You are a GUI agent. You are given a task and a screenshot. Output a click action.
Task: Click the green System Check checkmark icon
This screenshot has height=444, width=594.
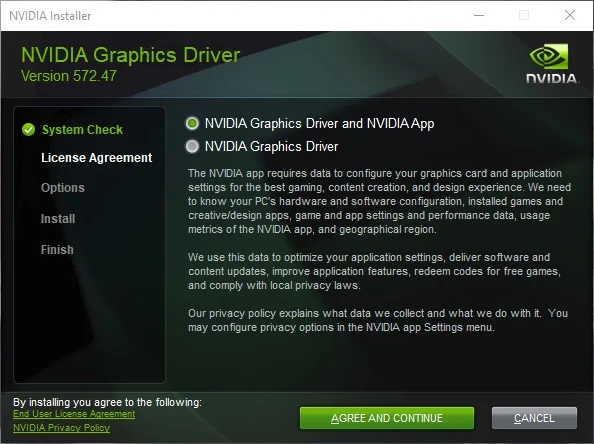pos(28,130)
